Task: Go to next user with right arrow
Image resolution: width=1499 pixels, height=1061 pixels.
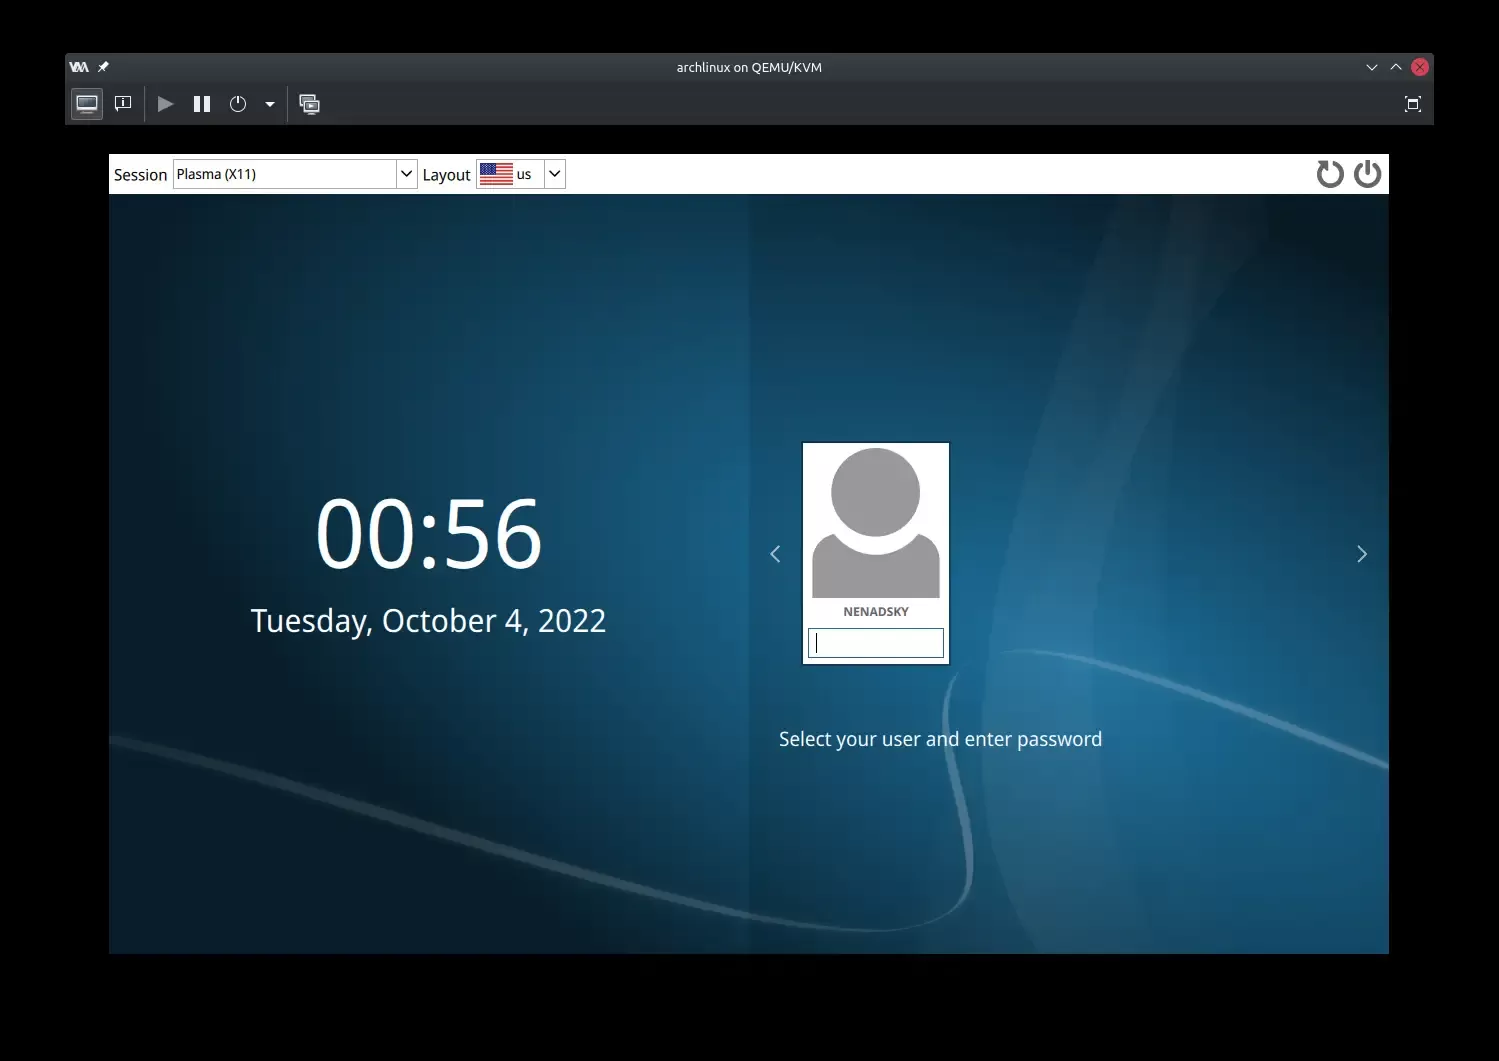Action: point(1361,554)
